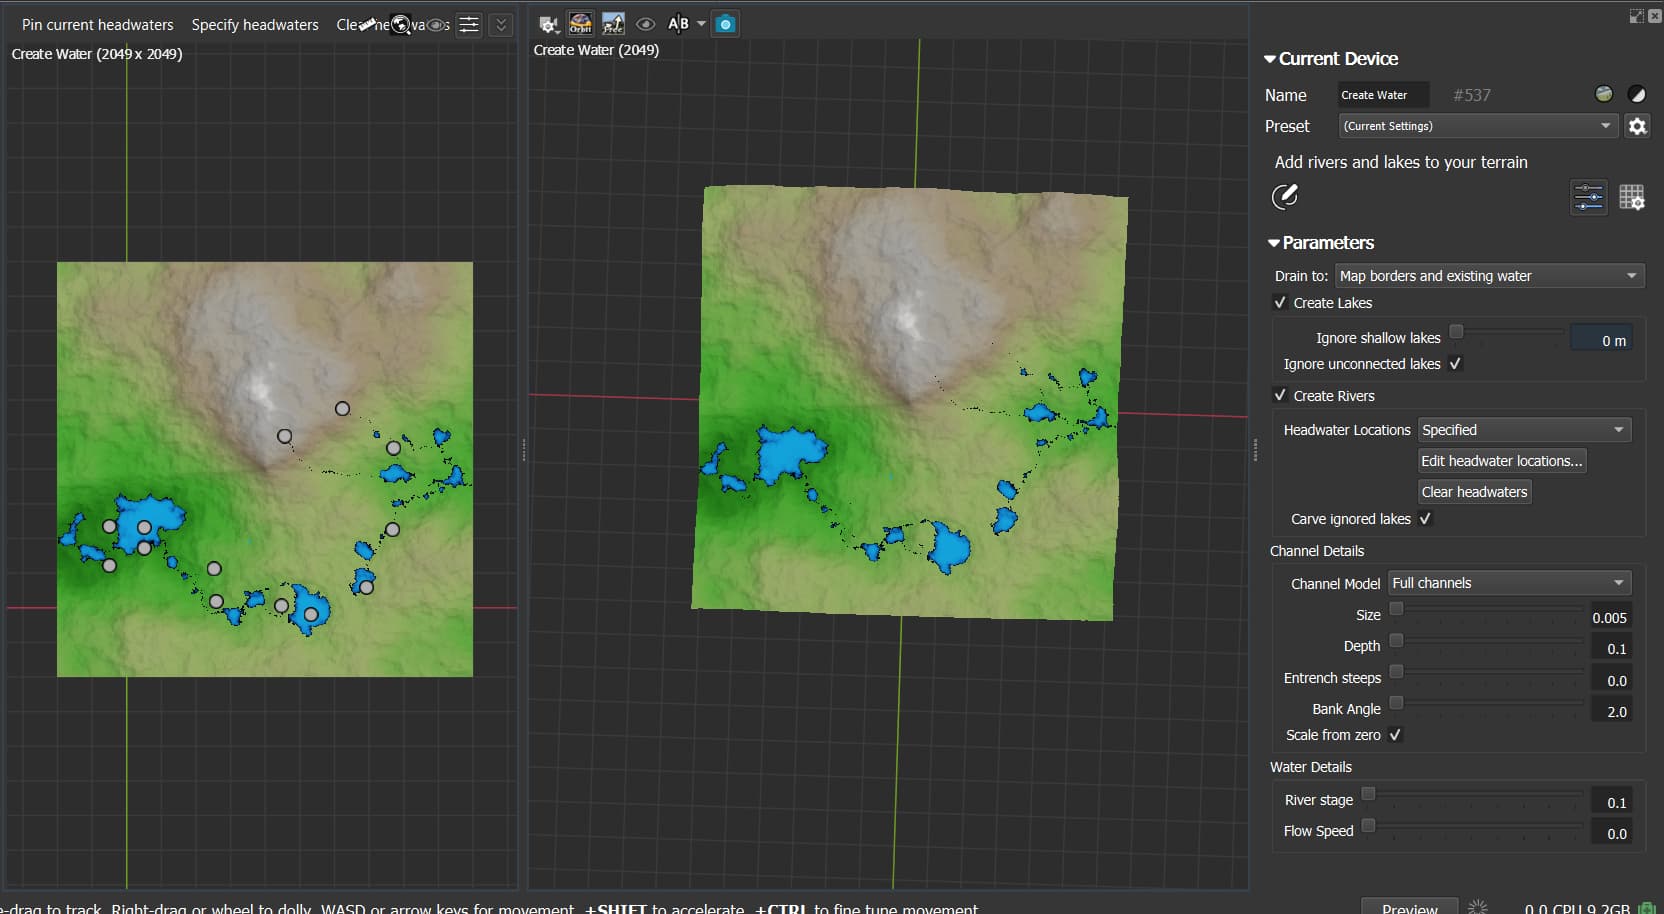Open the grid with gear settings icon

coord(1631,197)
